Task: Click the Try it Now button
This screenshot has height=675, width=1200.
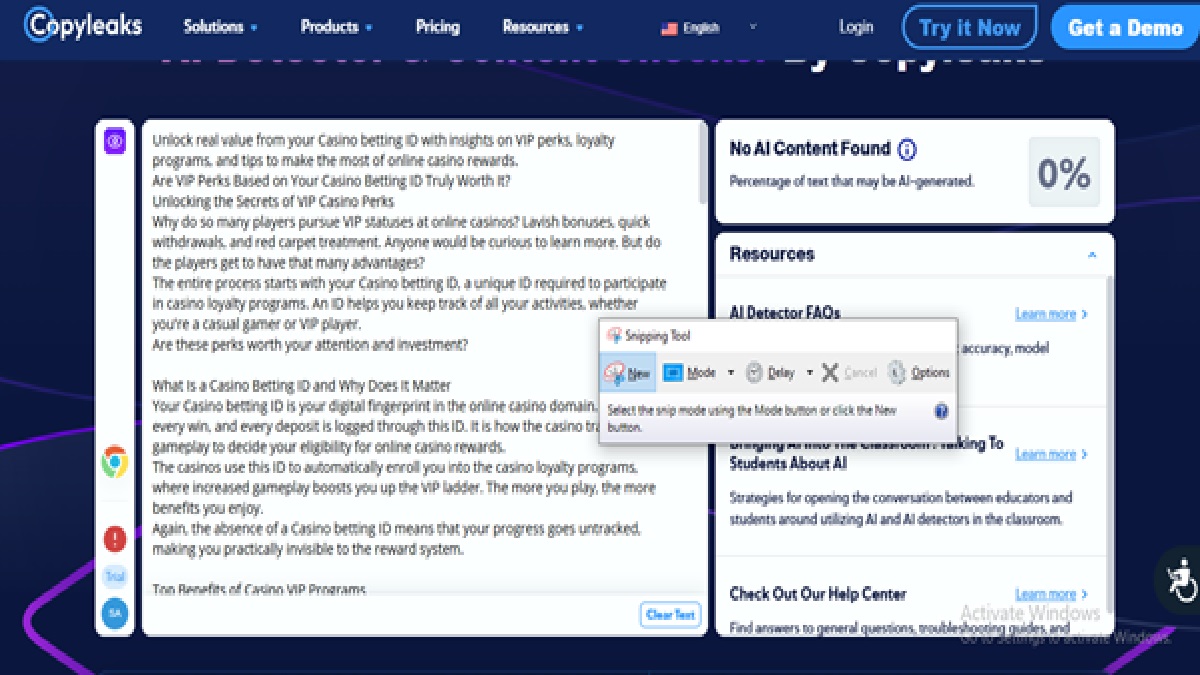Action: click(x=969, y=27)
